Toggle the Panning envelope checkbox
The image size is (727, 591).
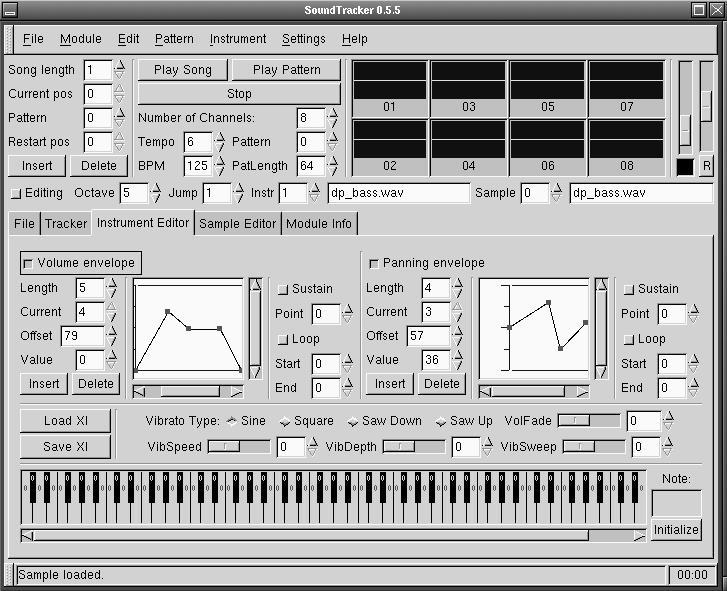pos(373,263)
